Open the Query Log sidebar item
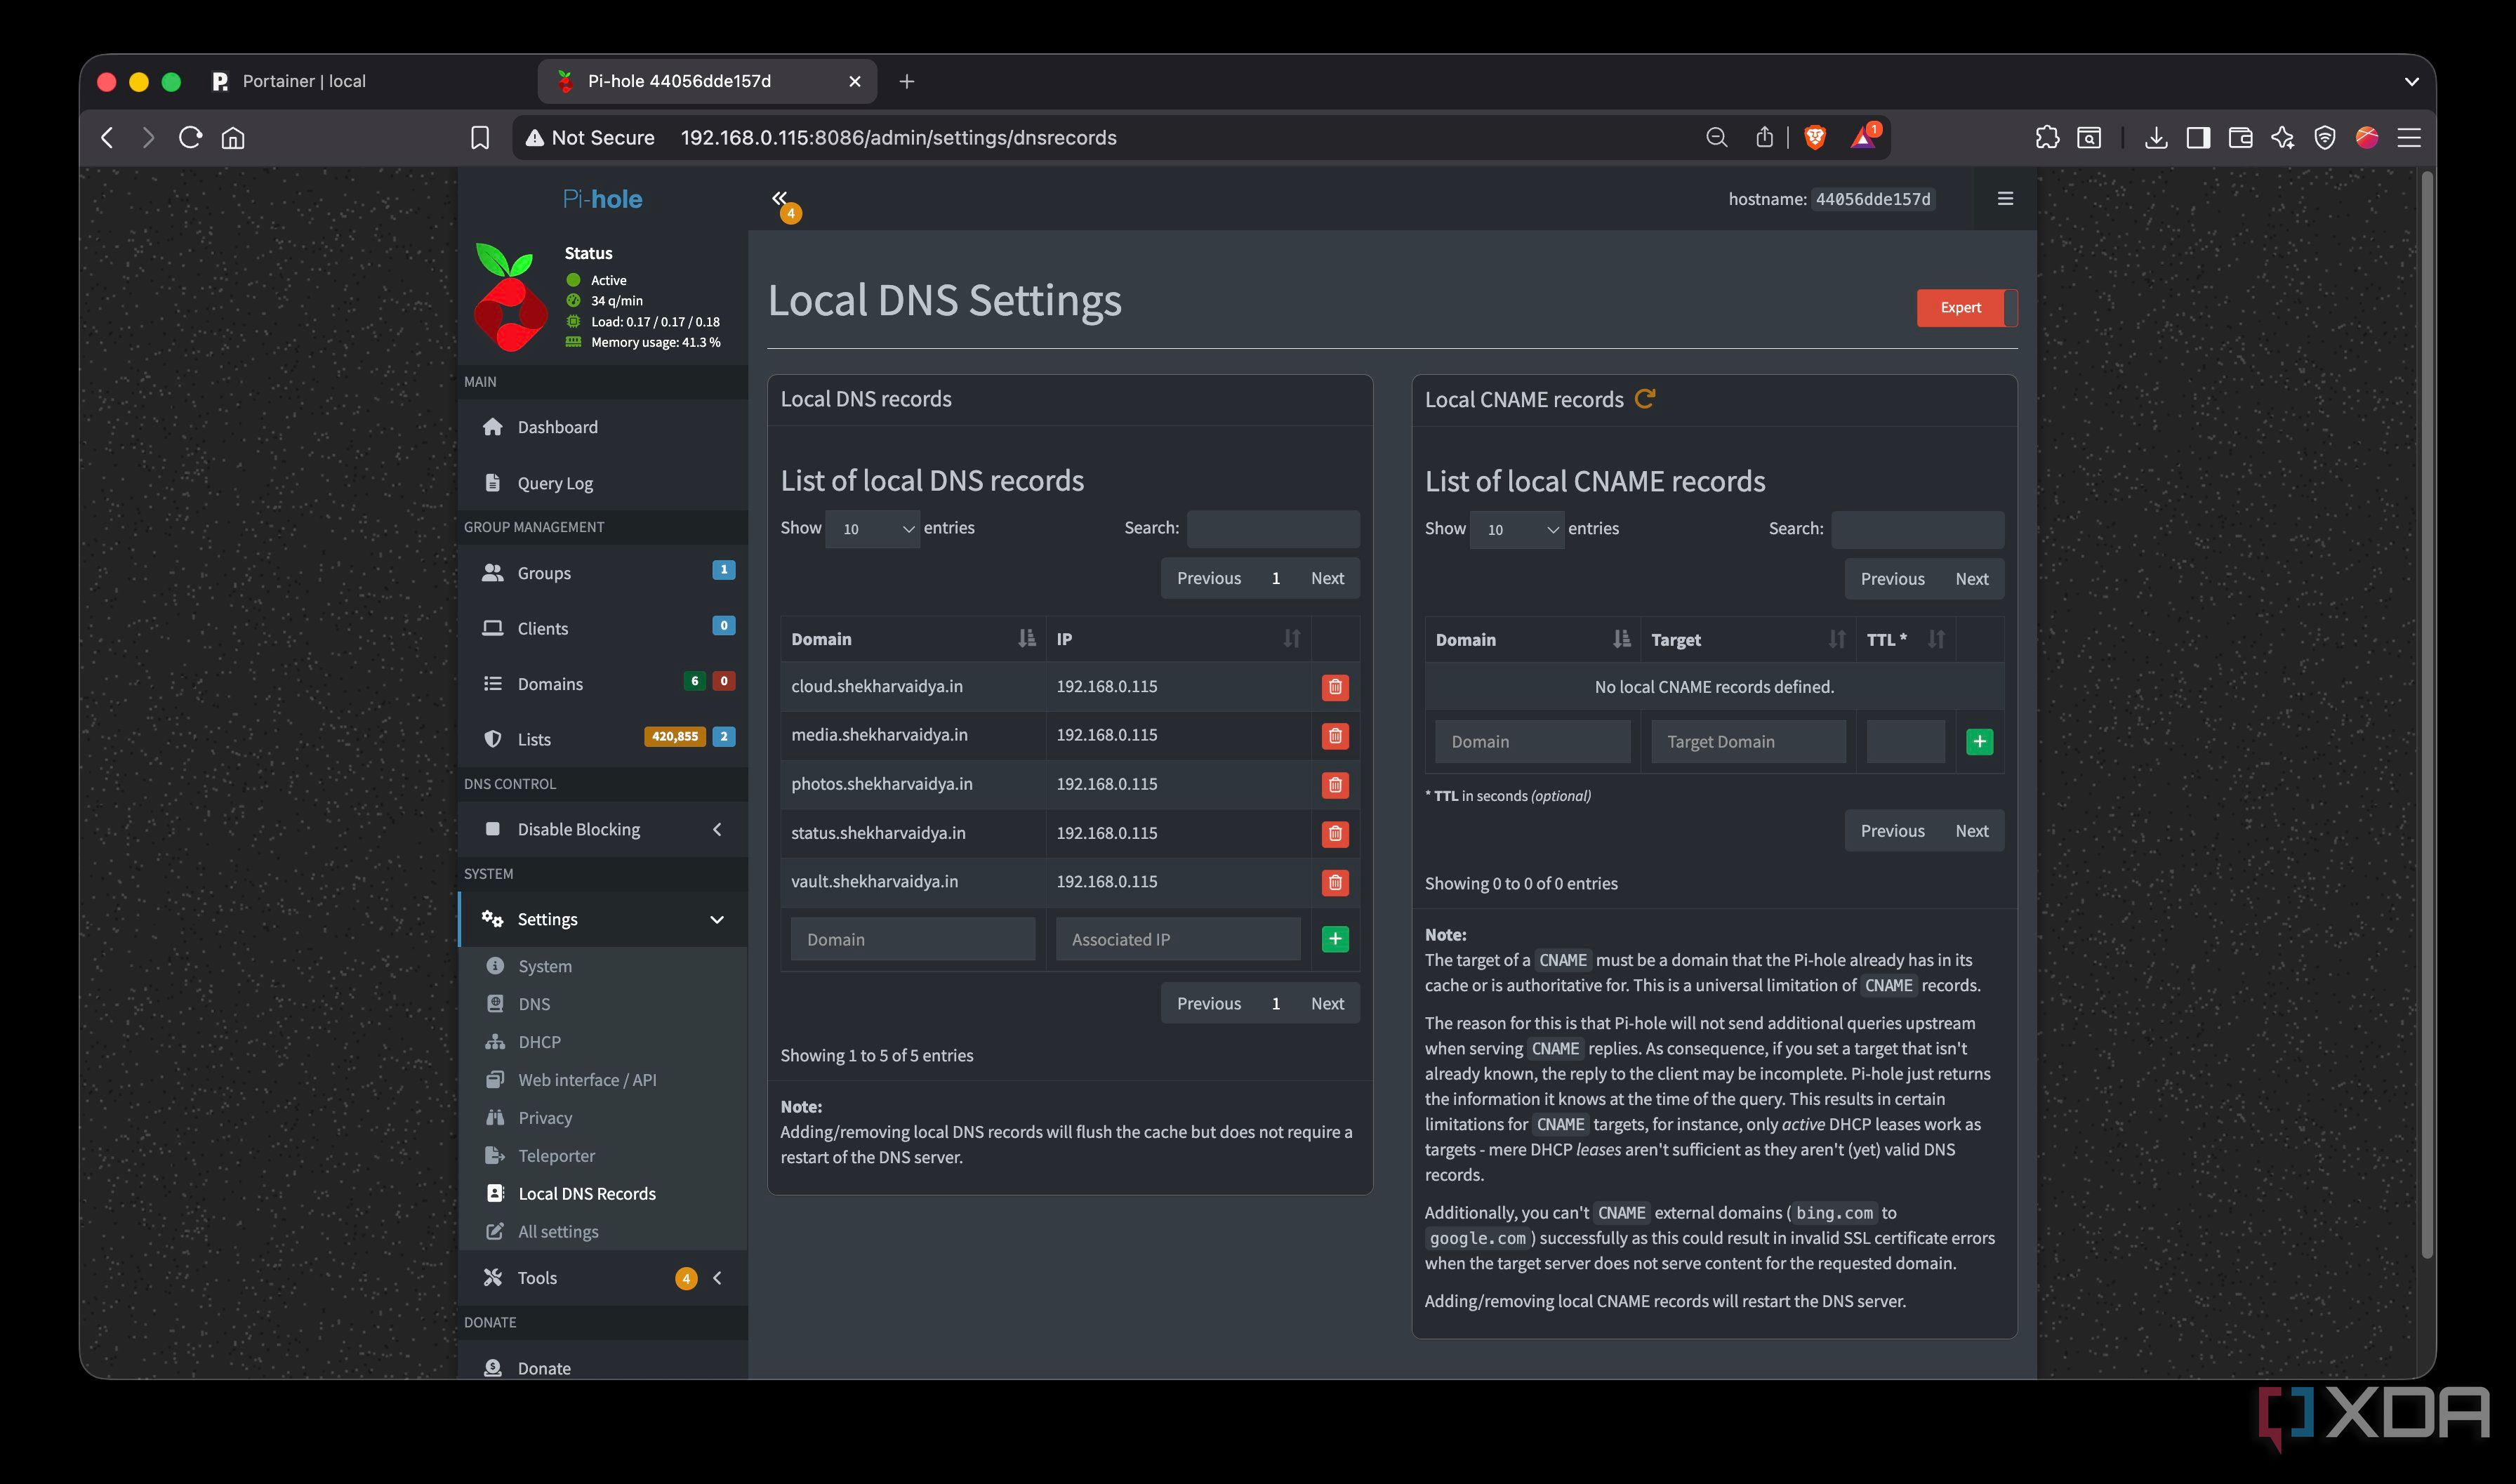The image size is (2516, 1484). pos(602,483)
